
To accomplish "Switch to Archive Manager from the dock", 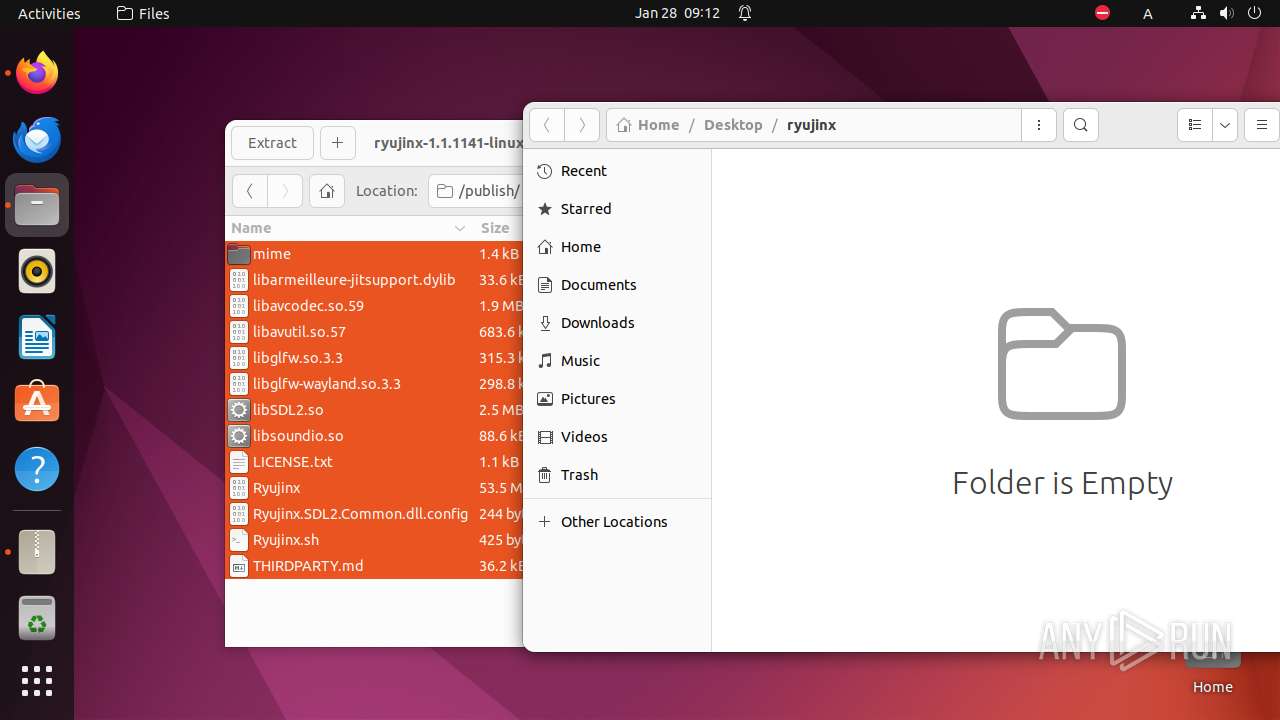I will [x=37, y=552].
